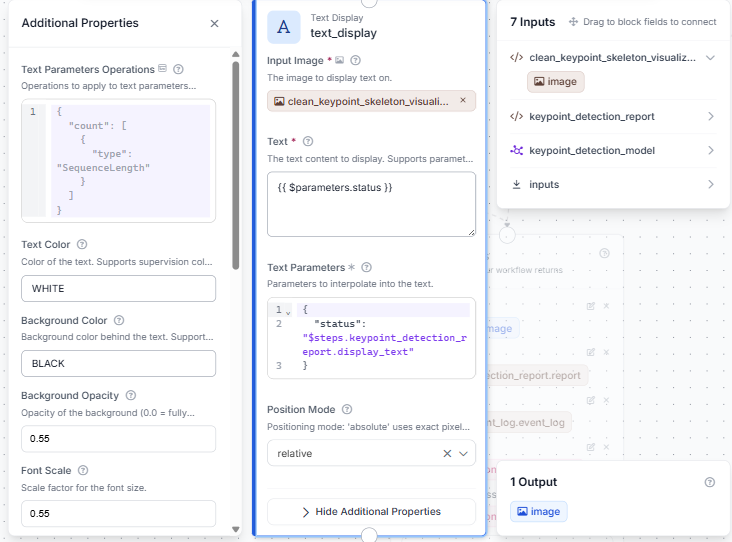Viewport: 732px width, 542px height.
Task: Expand the keypoint_detection_model input entry
Action: pyautogui.click(x=612, y=150)
